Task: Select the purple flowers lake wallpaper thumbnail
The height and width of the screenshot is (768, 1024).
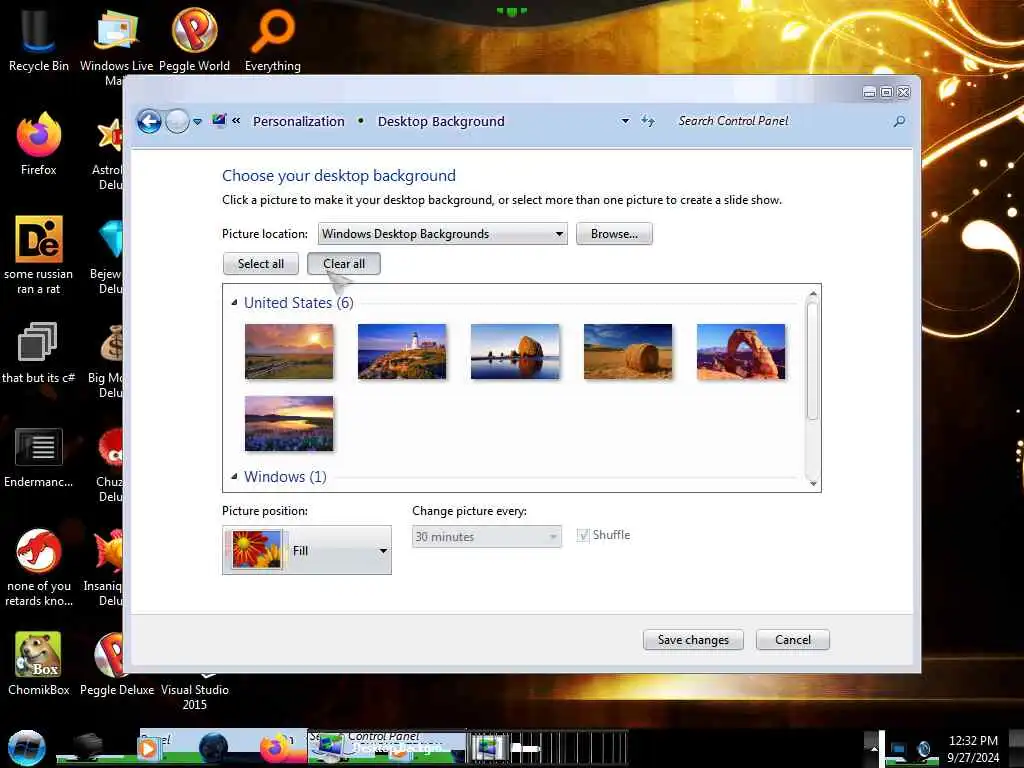Action: pyautogui.click(x=289, y=423)
